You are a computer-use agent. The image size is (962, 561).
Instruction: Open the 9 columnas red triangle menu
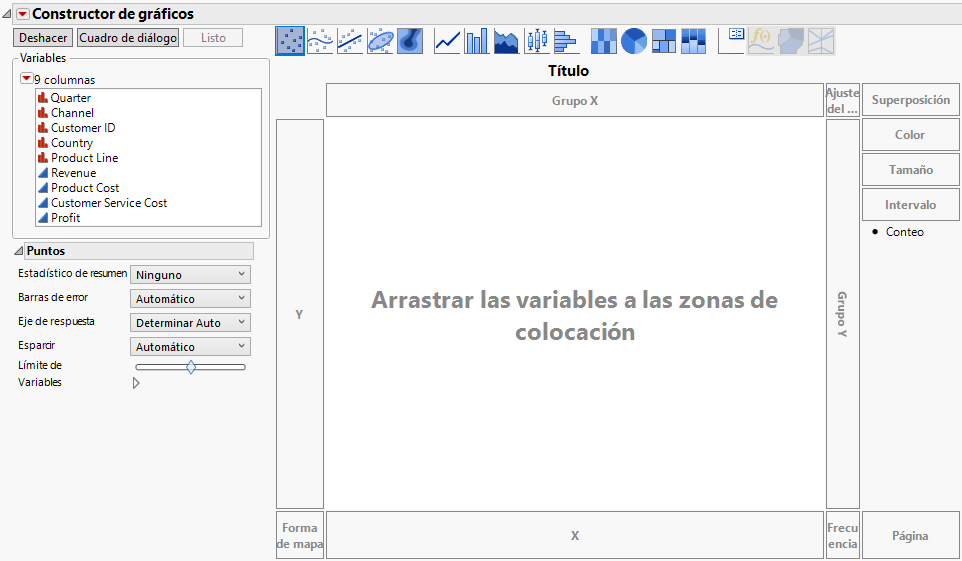27,79
